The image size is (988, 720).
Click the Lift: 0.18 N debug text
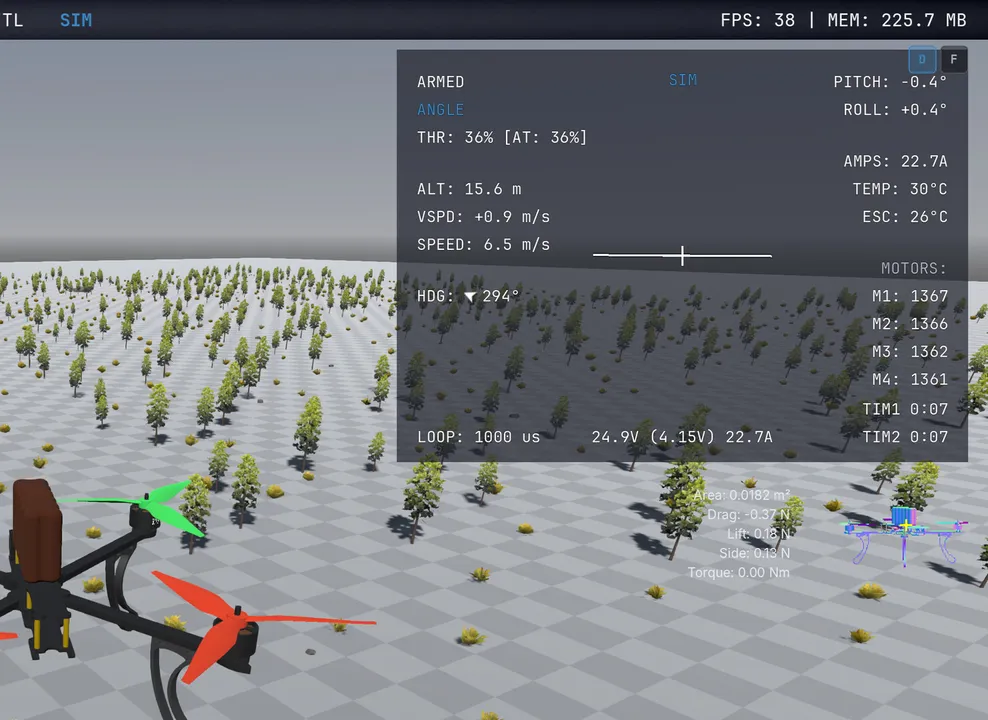[758, 534]
